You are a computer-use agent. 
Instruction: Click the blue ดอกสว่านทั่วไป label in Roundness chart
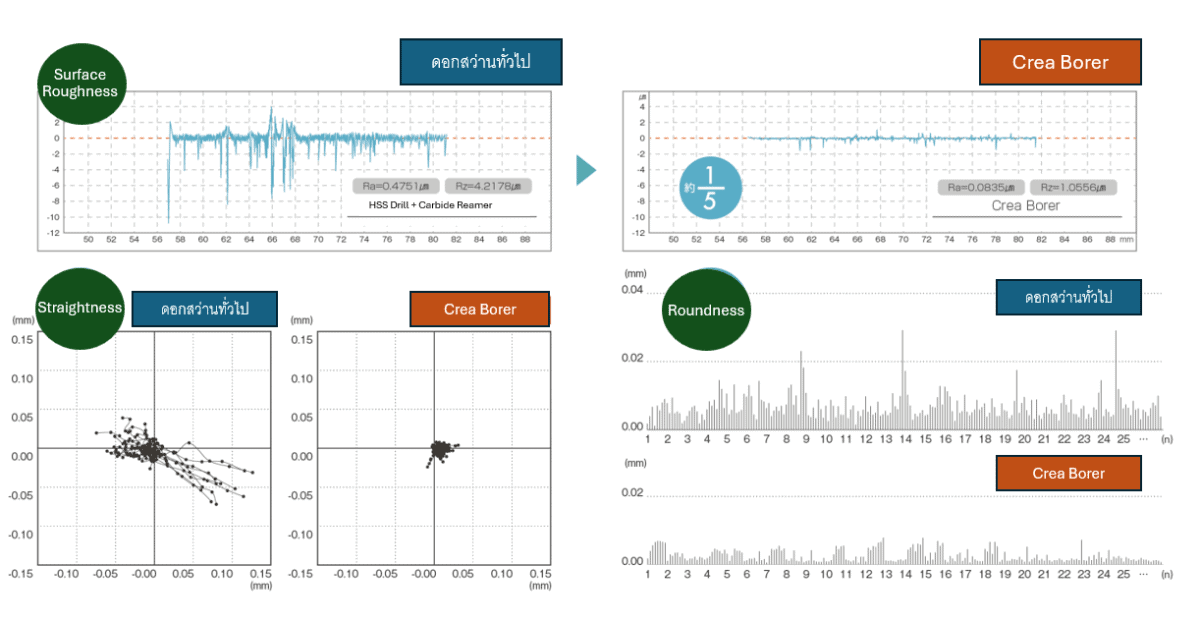pyautogui.click(x=1068, y=297)
